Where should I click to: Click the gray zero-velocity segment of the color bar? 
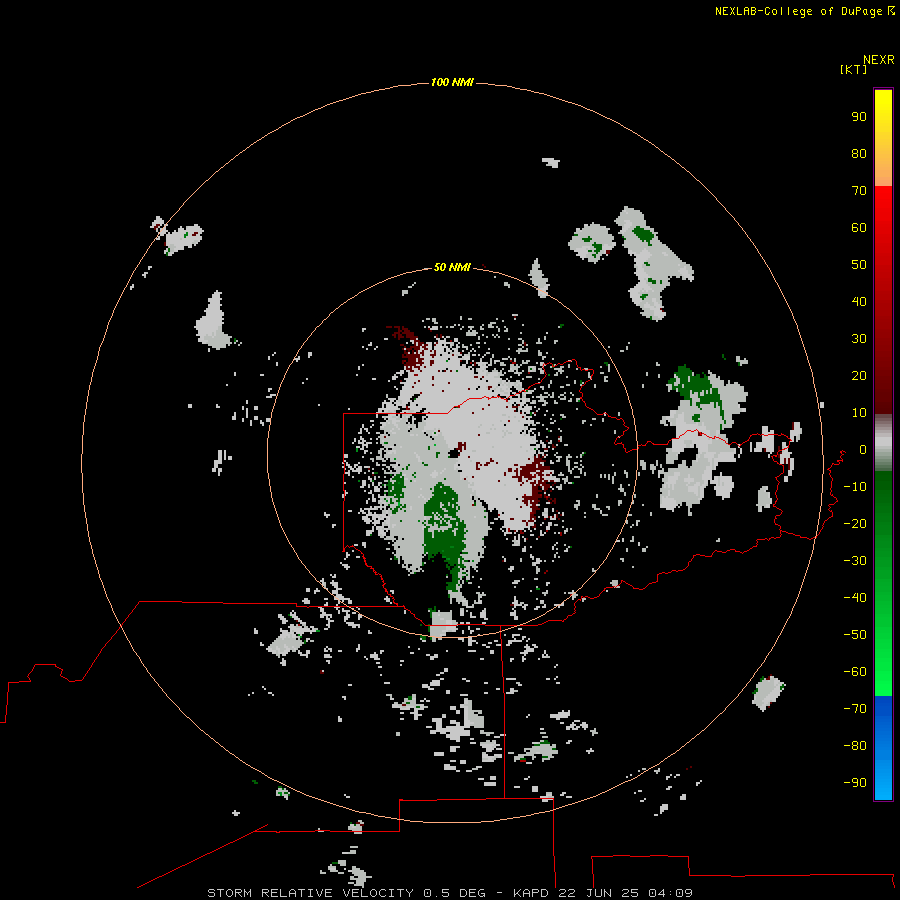pos(883,443)
